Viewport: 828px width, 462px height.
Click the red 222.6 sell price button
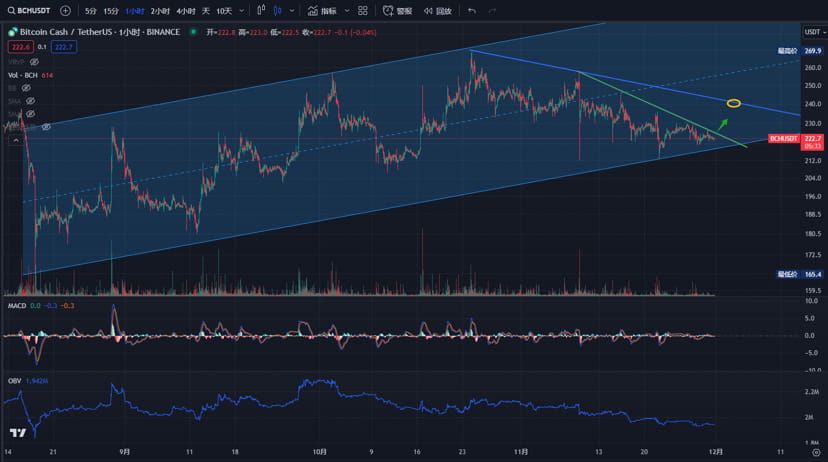tap(21, 47)
